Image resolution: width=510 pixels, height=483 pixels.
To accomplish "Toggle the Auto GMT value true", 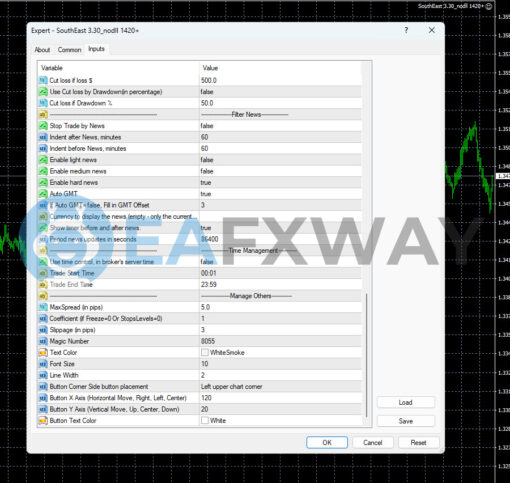I will point(280,194).
